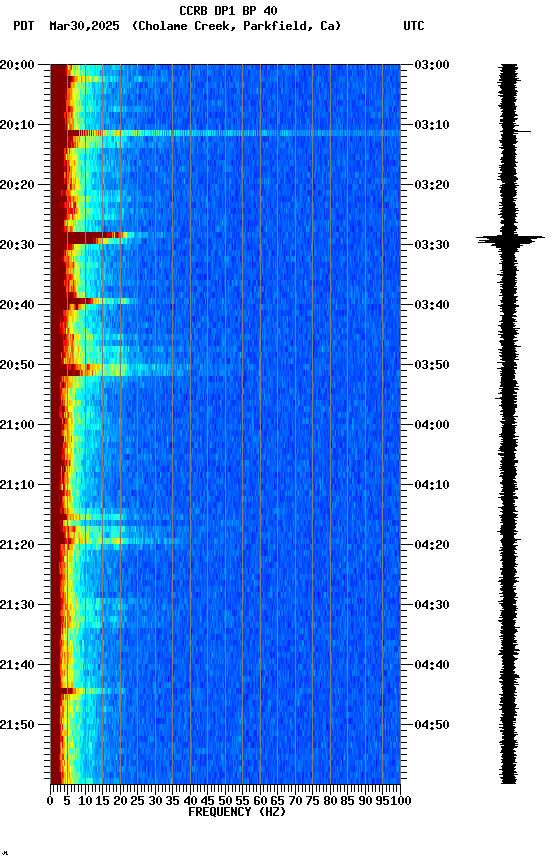Click the PDT time label "20:30"
Image resolution: width=552 pixels, height=864 pixels.
click(x=17, y=245)
